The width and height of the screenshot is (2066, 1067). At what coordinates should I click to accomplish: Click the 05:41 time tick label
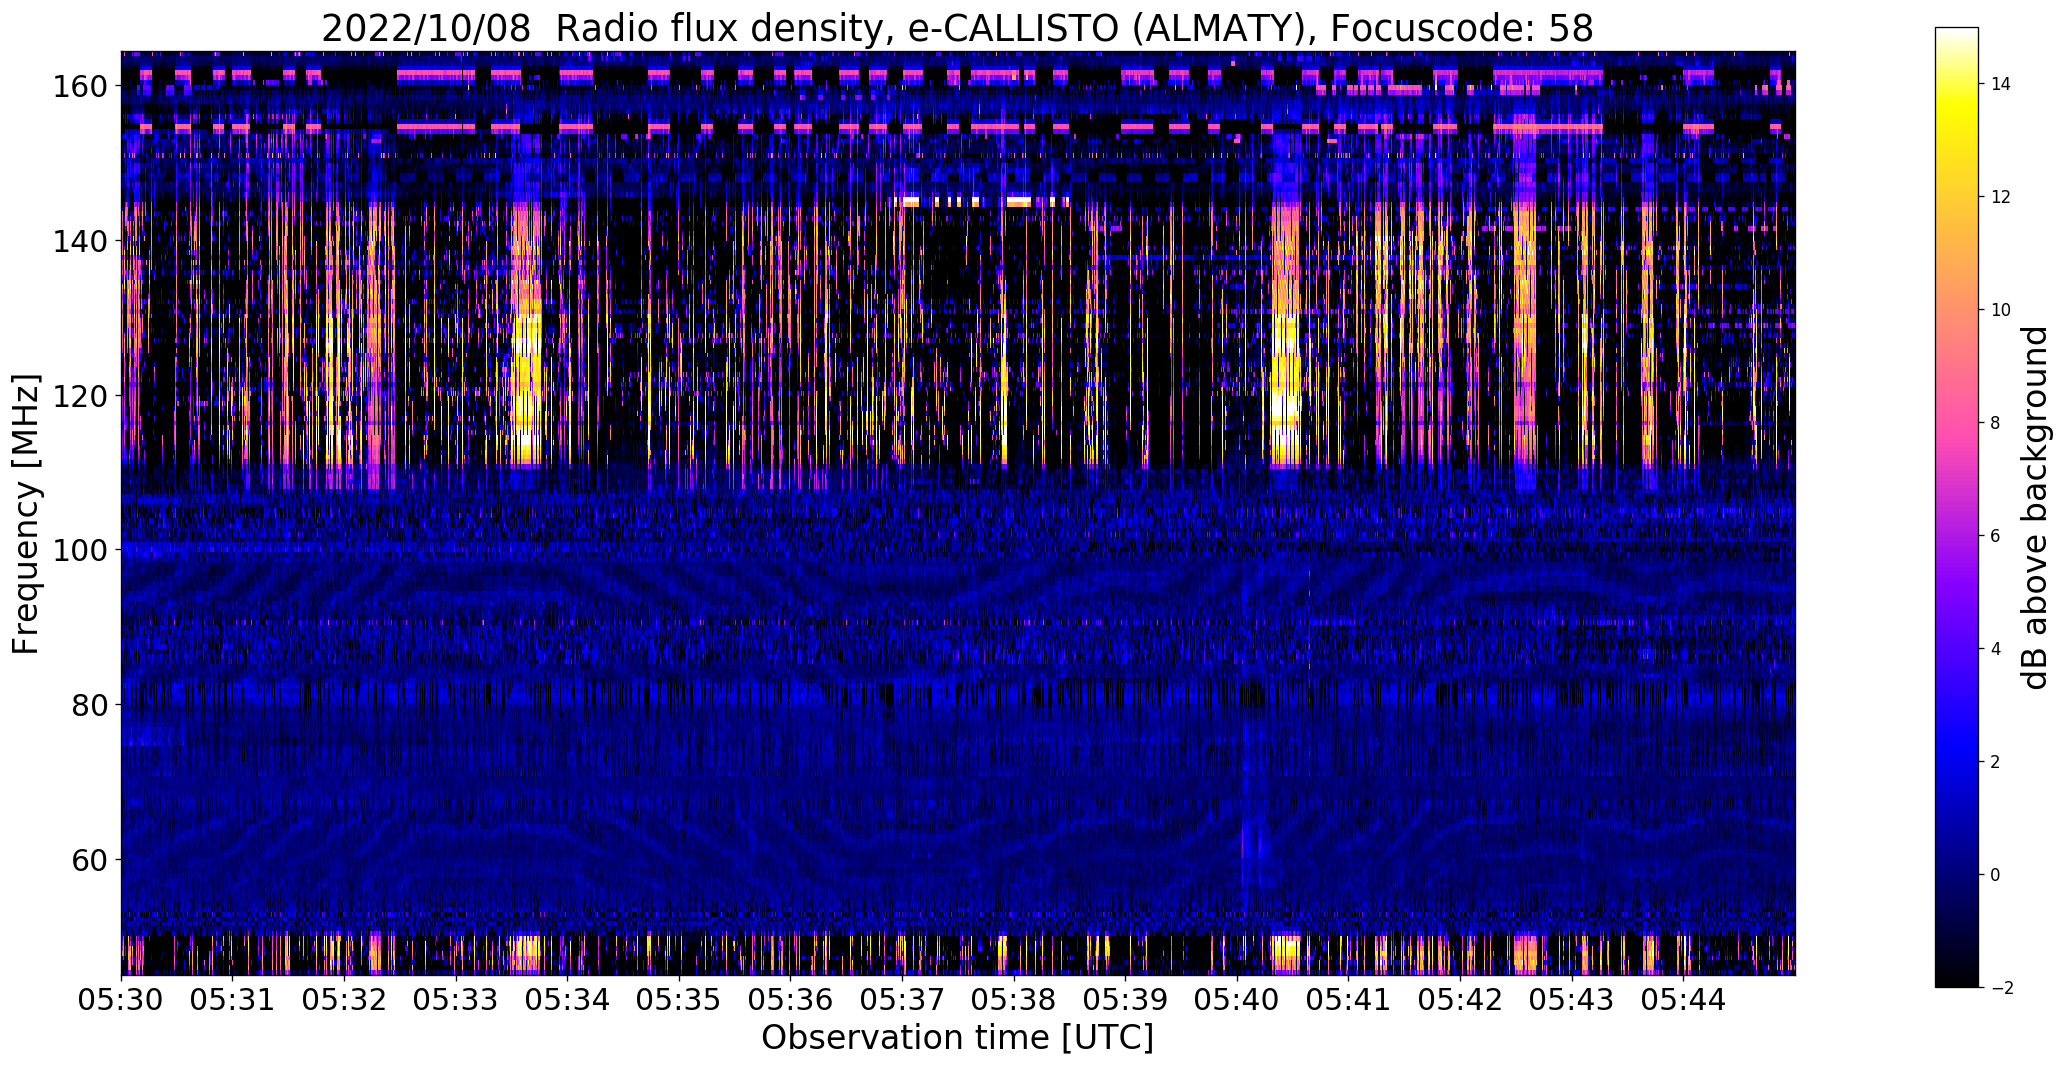pos(1348,999)
